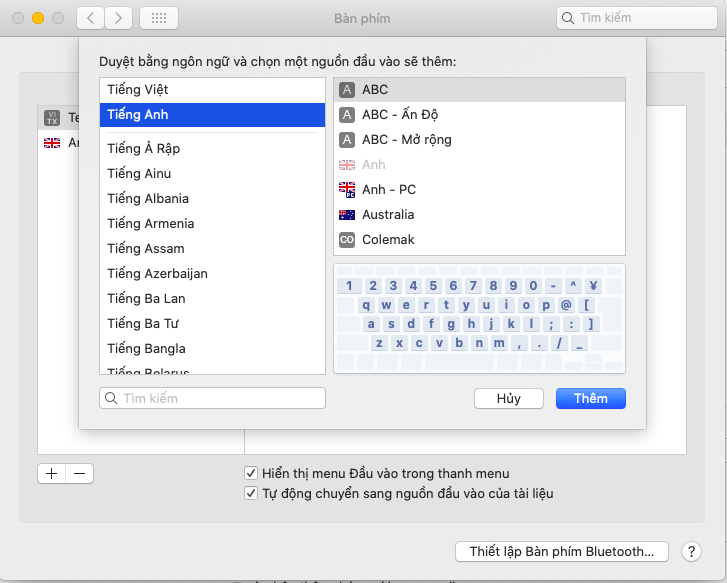
Task: Open the show-all preferences grid
Action: tap(159, 18)
